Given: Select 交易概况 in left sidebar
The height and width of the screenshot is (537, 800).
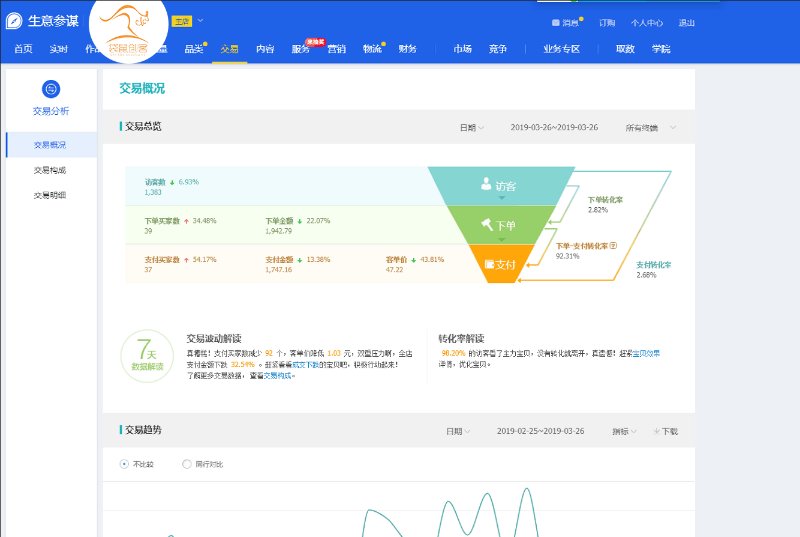Looking at the screenshot, I should (50, 145).
